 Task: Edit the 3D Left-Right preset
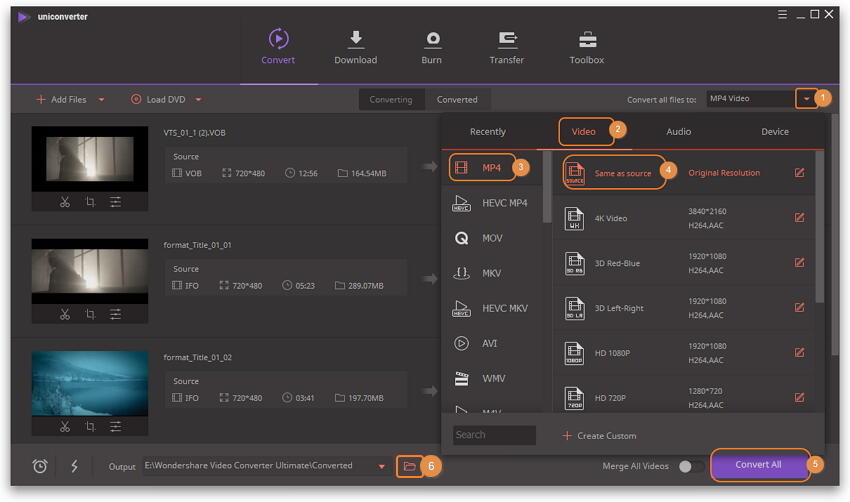pos(799,307)
